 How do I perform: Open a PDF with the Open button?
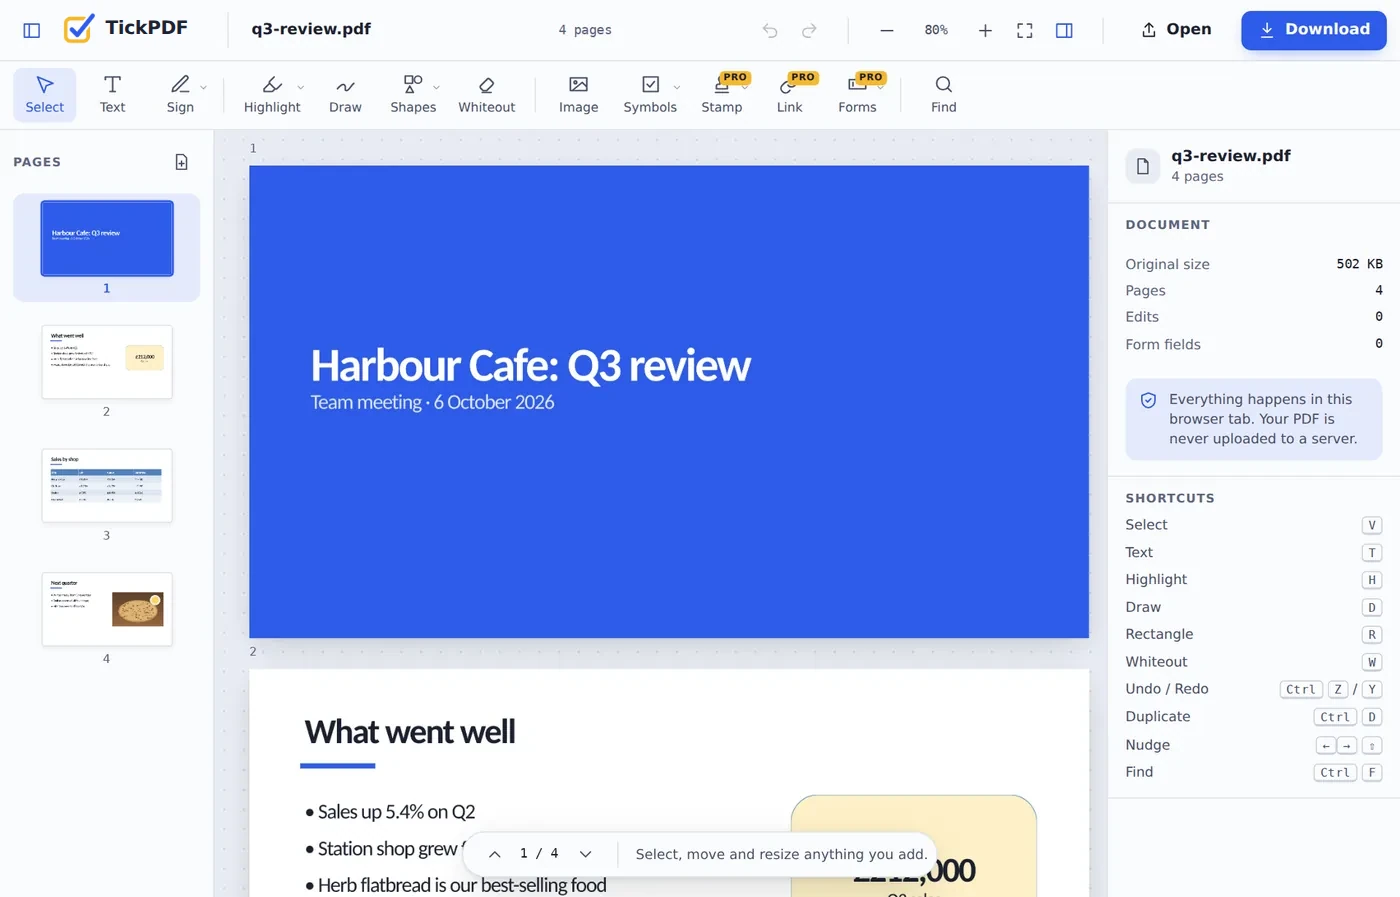click(1176, 30)
